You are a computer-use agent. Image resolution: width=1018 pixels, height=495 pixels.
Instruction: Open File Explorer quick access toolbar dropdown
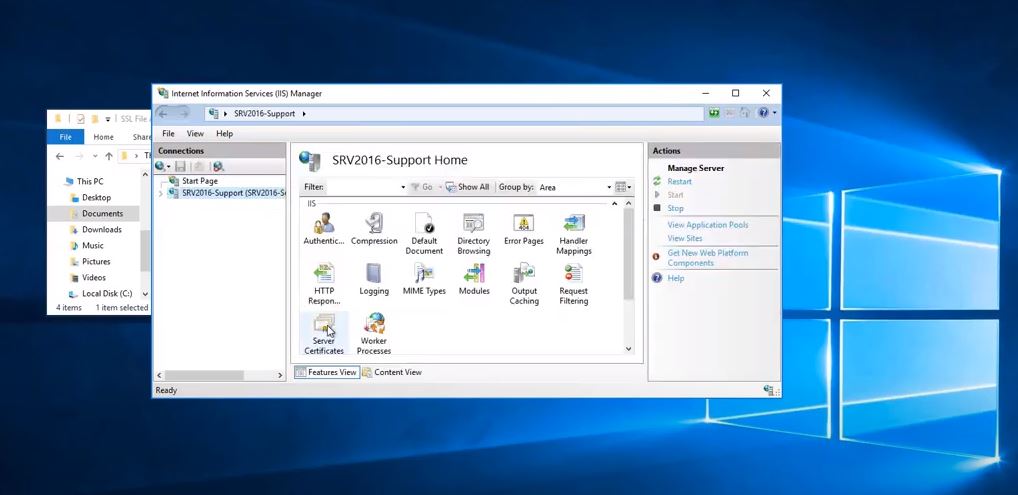108,119
